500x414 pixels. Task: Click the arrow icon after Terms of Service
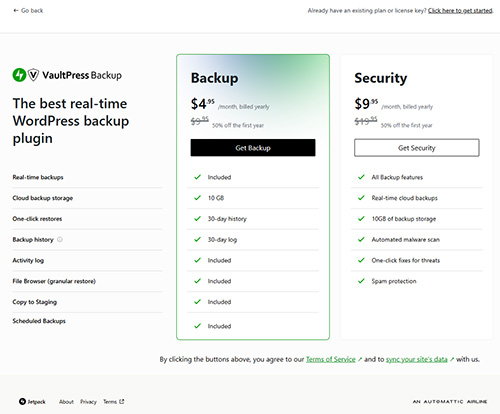[x=360, y=359]
